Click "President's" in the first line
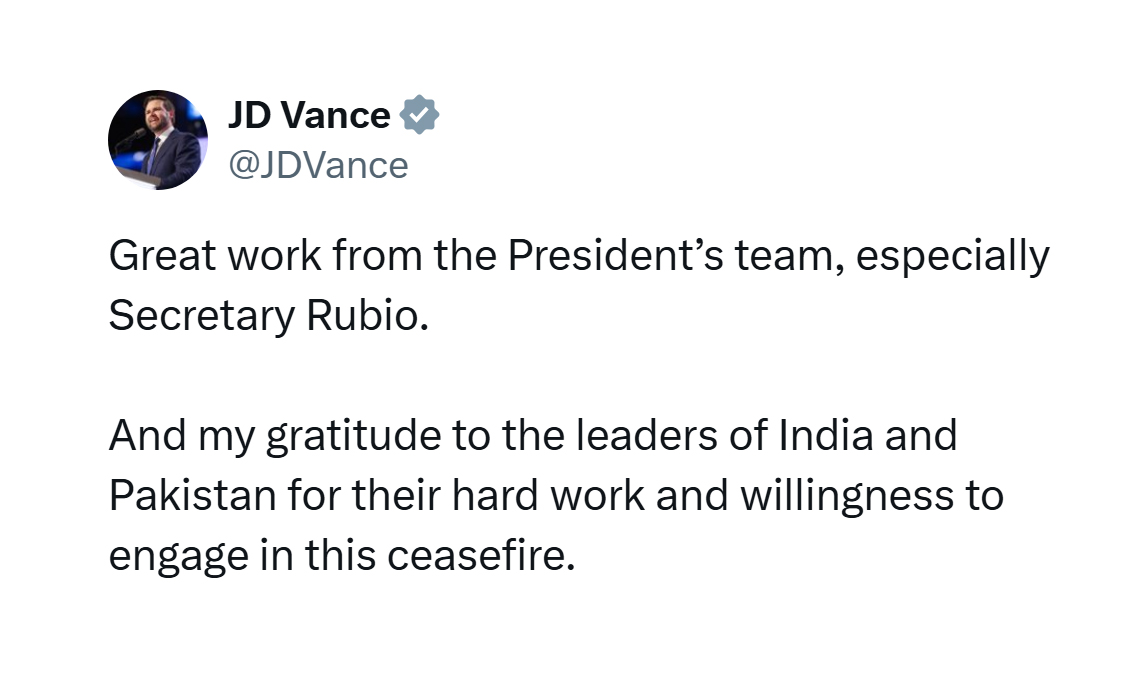 (616, 255)
